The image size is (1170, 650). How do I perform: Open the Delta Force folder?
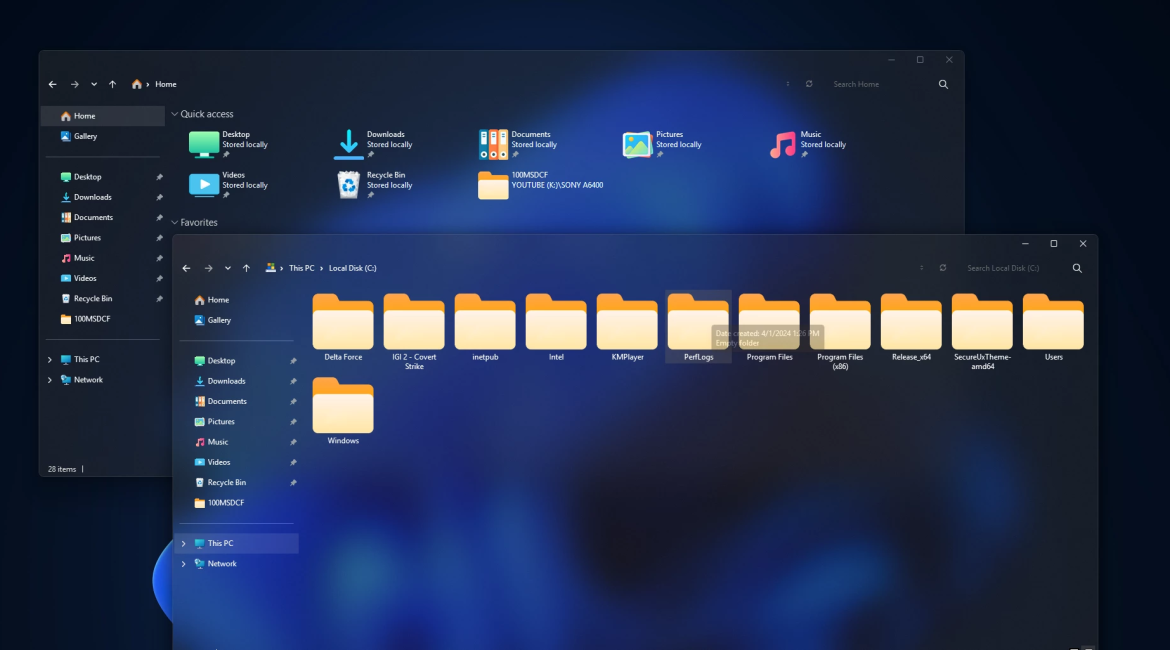point(343,325)
